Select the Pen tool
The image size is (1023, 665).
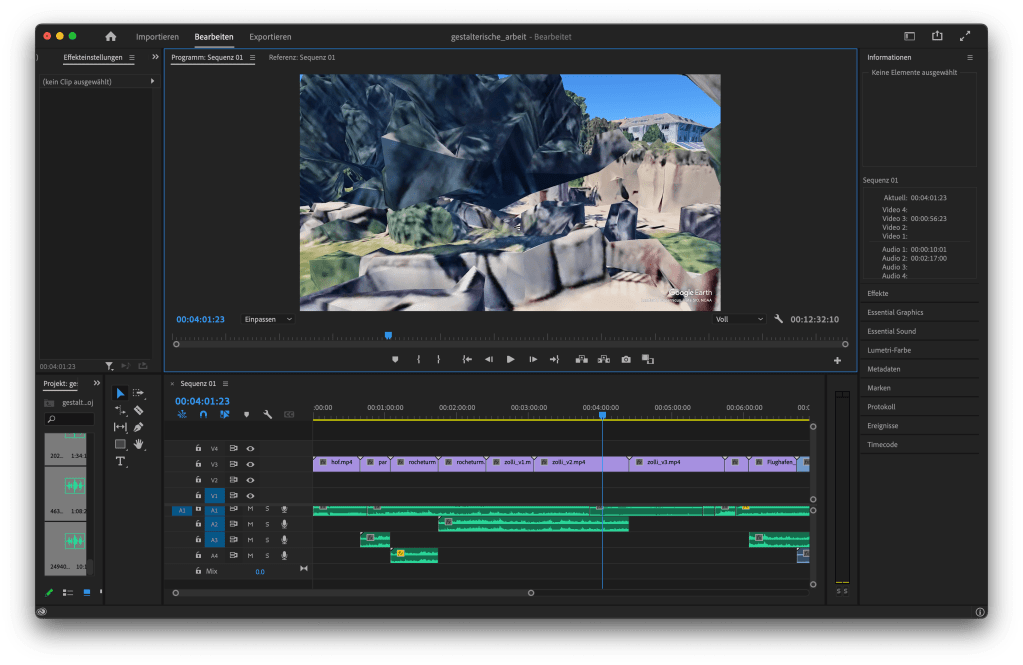[138, 427]
